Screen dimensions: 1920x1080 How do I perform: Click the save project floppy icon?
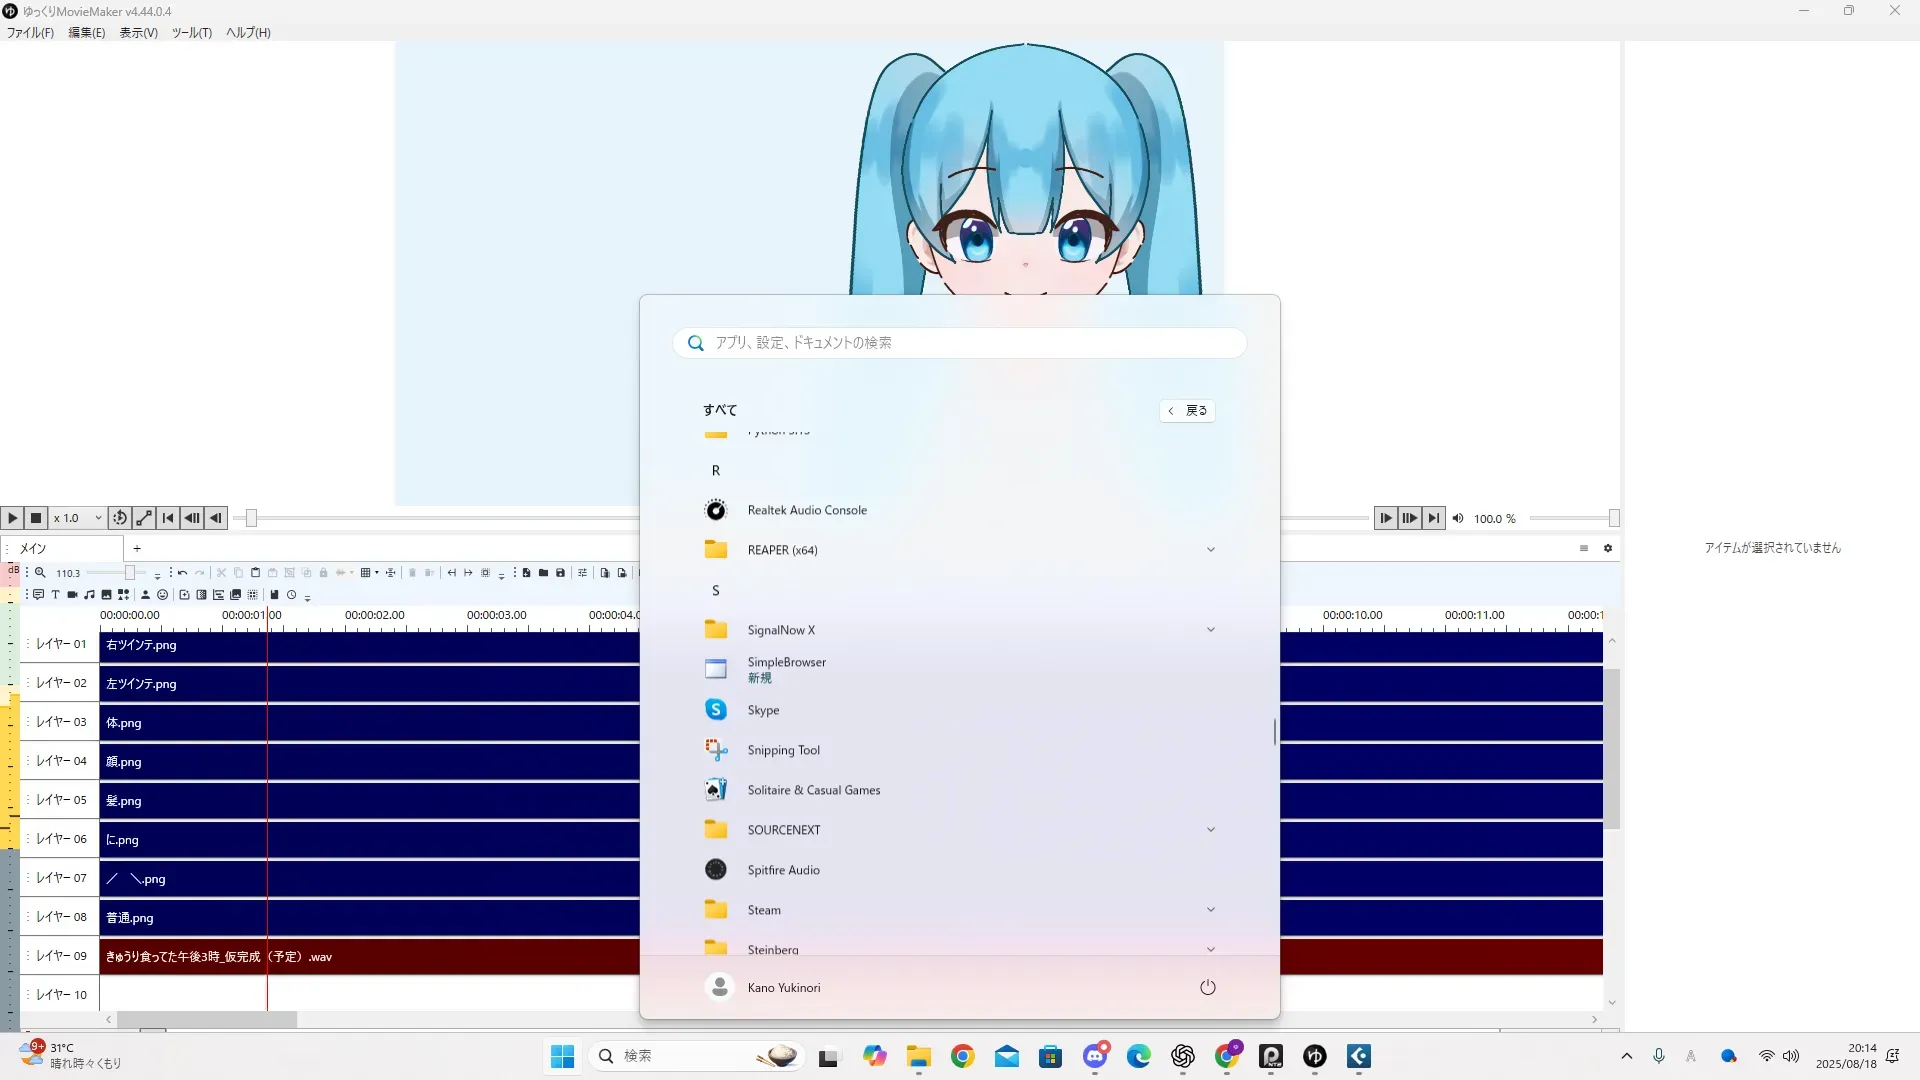(x=560, y=573)
